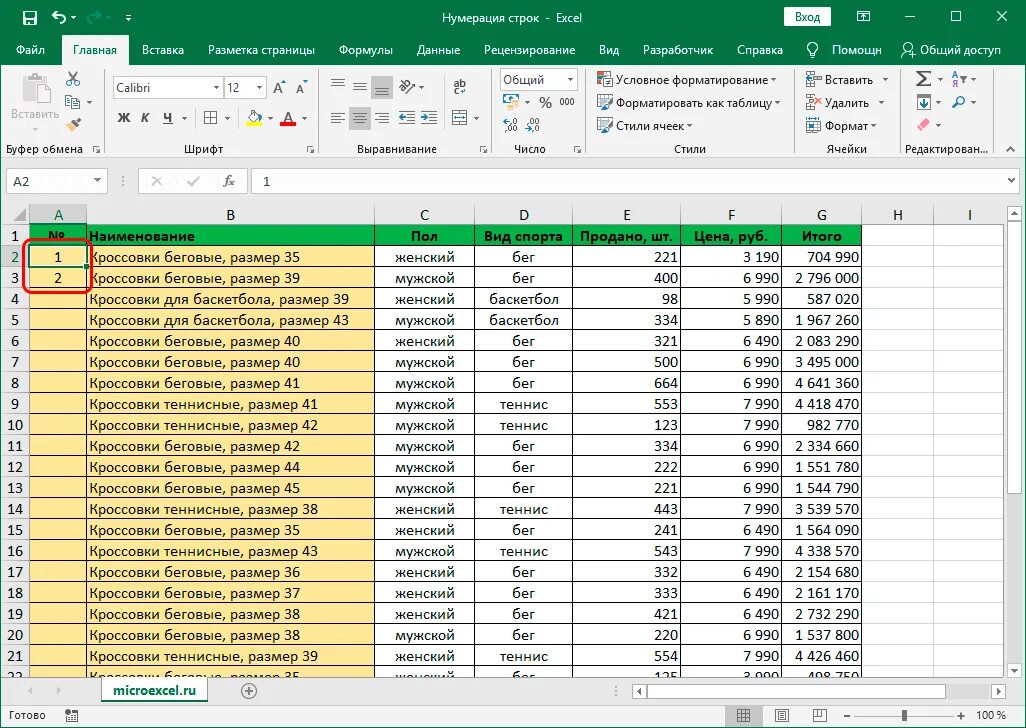Click the insert function fx icon
Image resolution: width=1026 pixels, height=728 pixels.
(x=229, y=181)
